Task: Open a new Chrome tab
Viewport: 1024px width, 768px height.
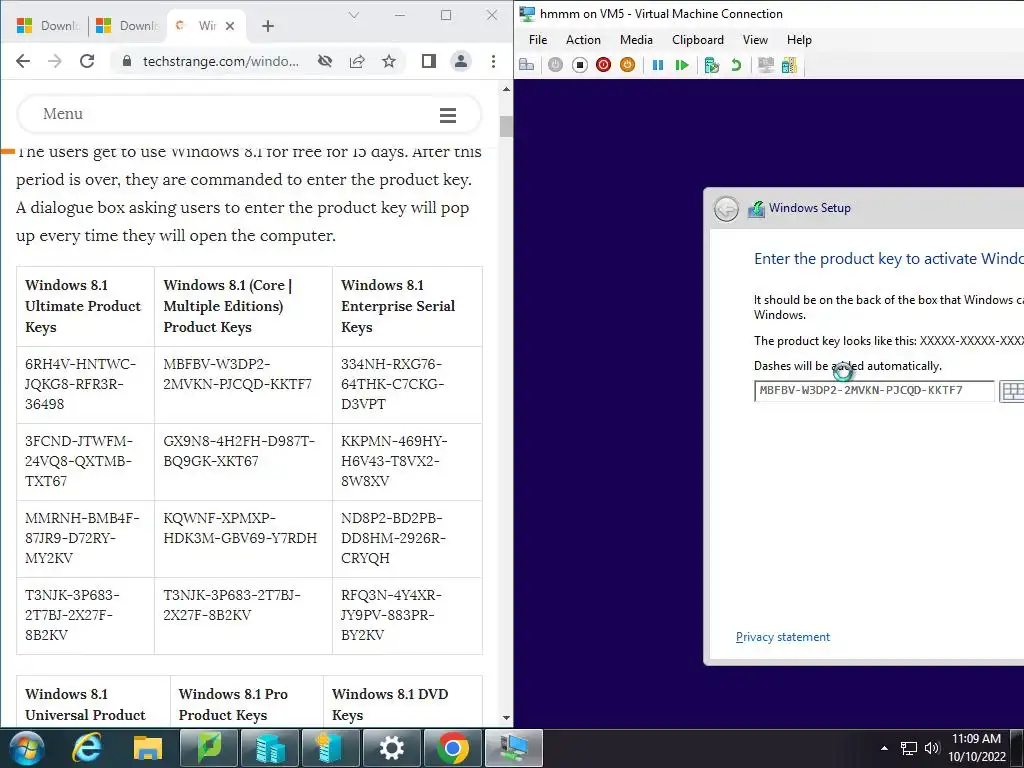Action: pyautogui.click(x=268, y=26)
